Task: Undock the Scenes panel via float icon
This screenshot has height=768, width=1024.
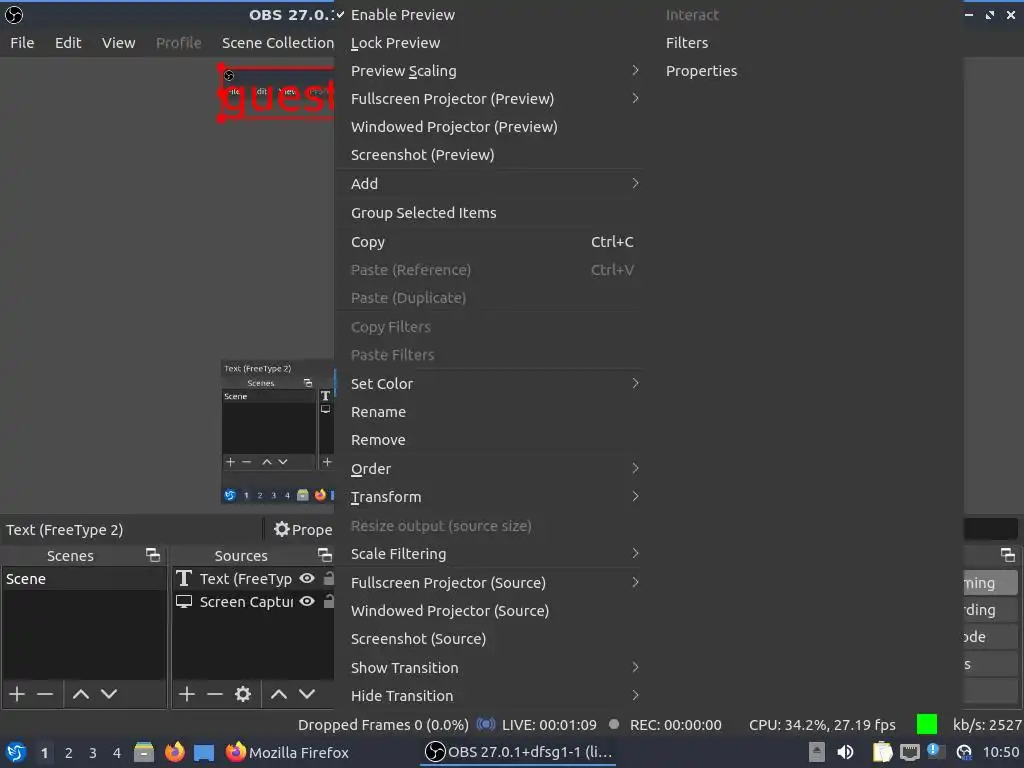Action: click(x=153, y=555)
